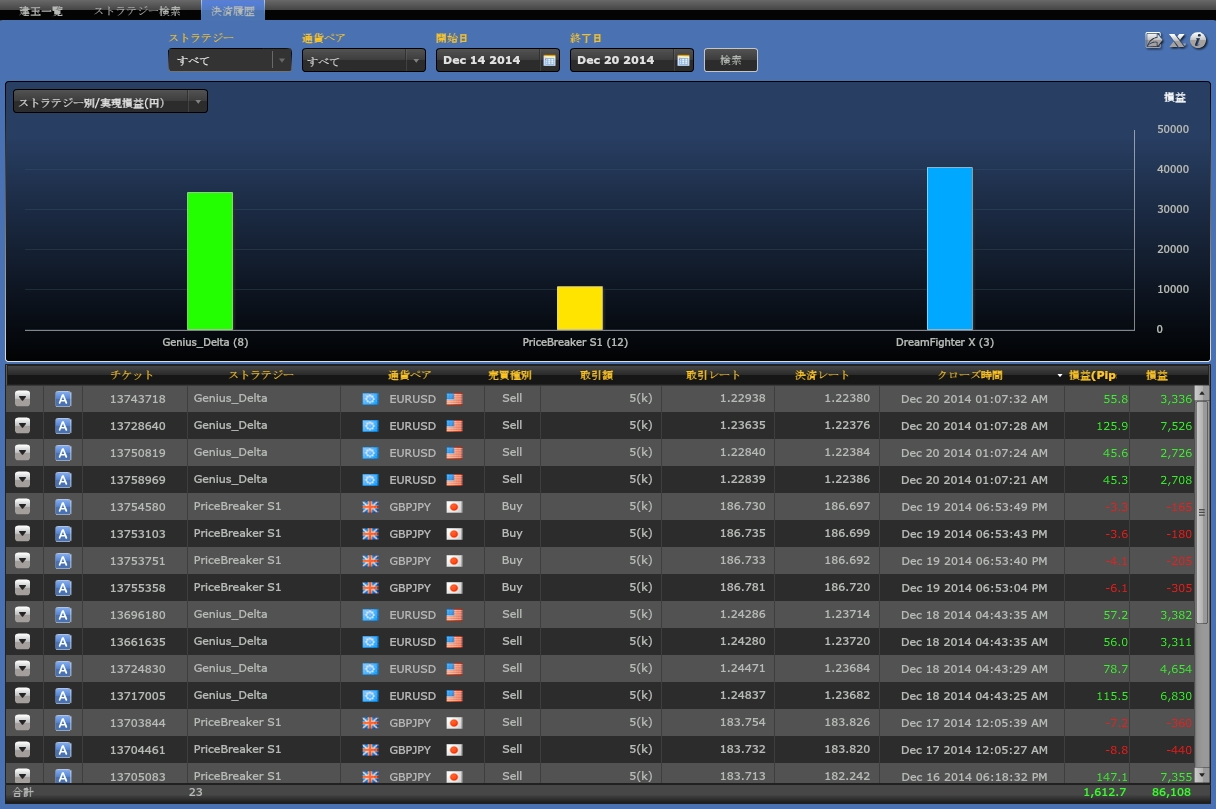Screen dimensions: 1216x809
Task: Sort by 決済レート column header
Action: 822,375
